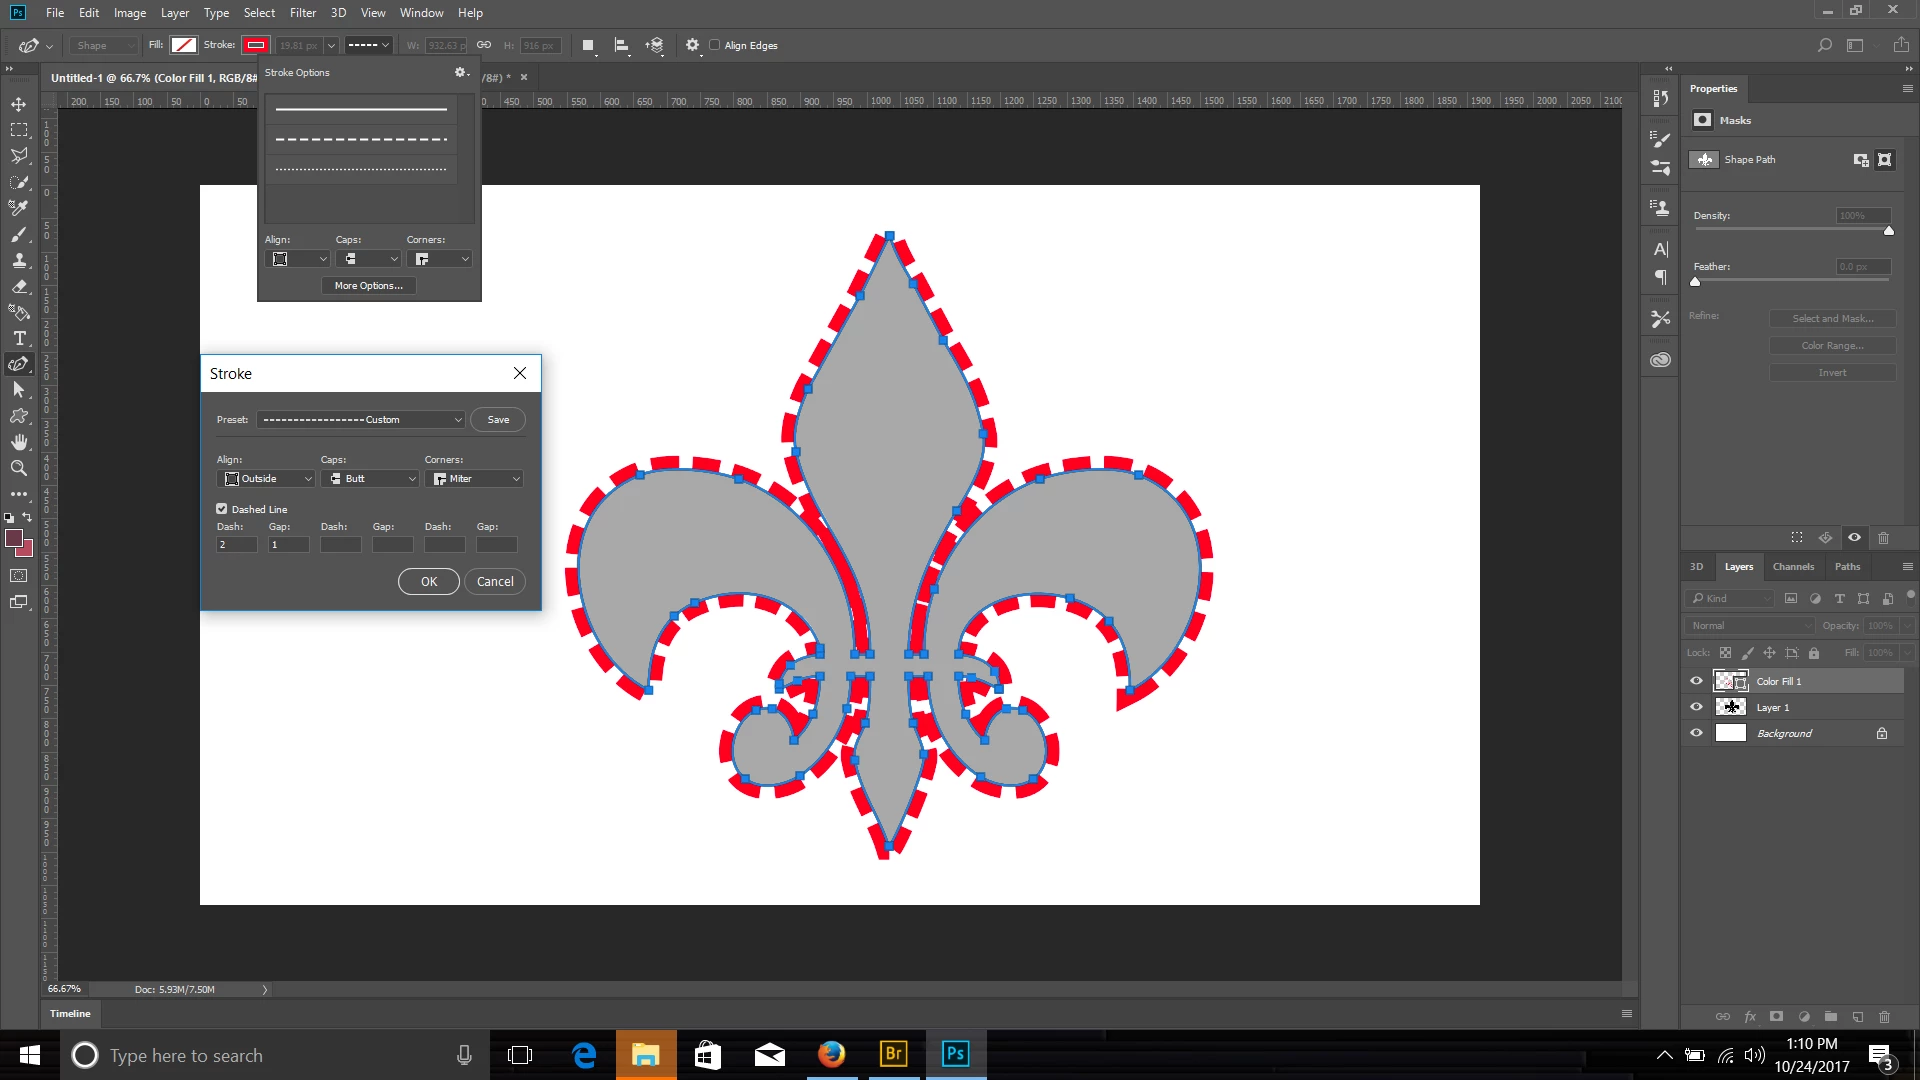Hide the Background layer
This screenshot has width=1920, height=1080.
[1696, 733]
